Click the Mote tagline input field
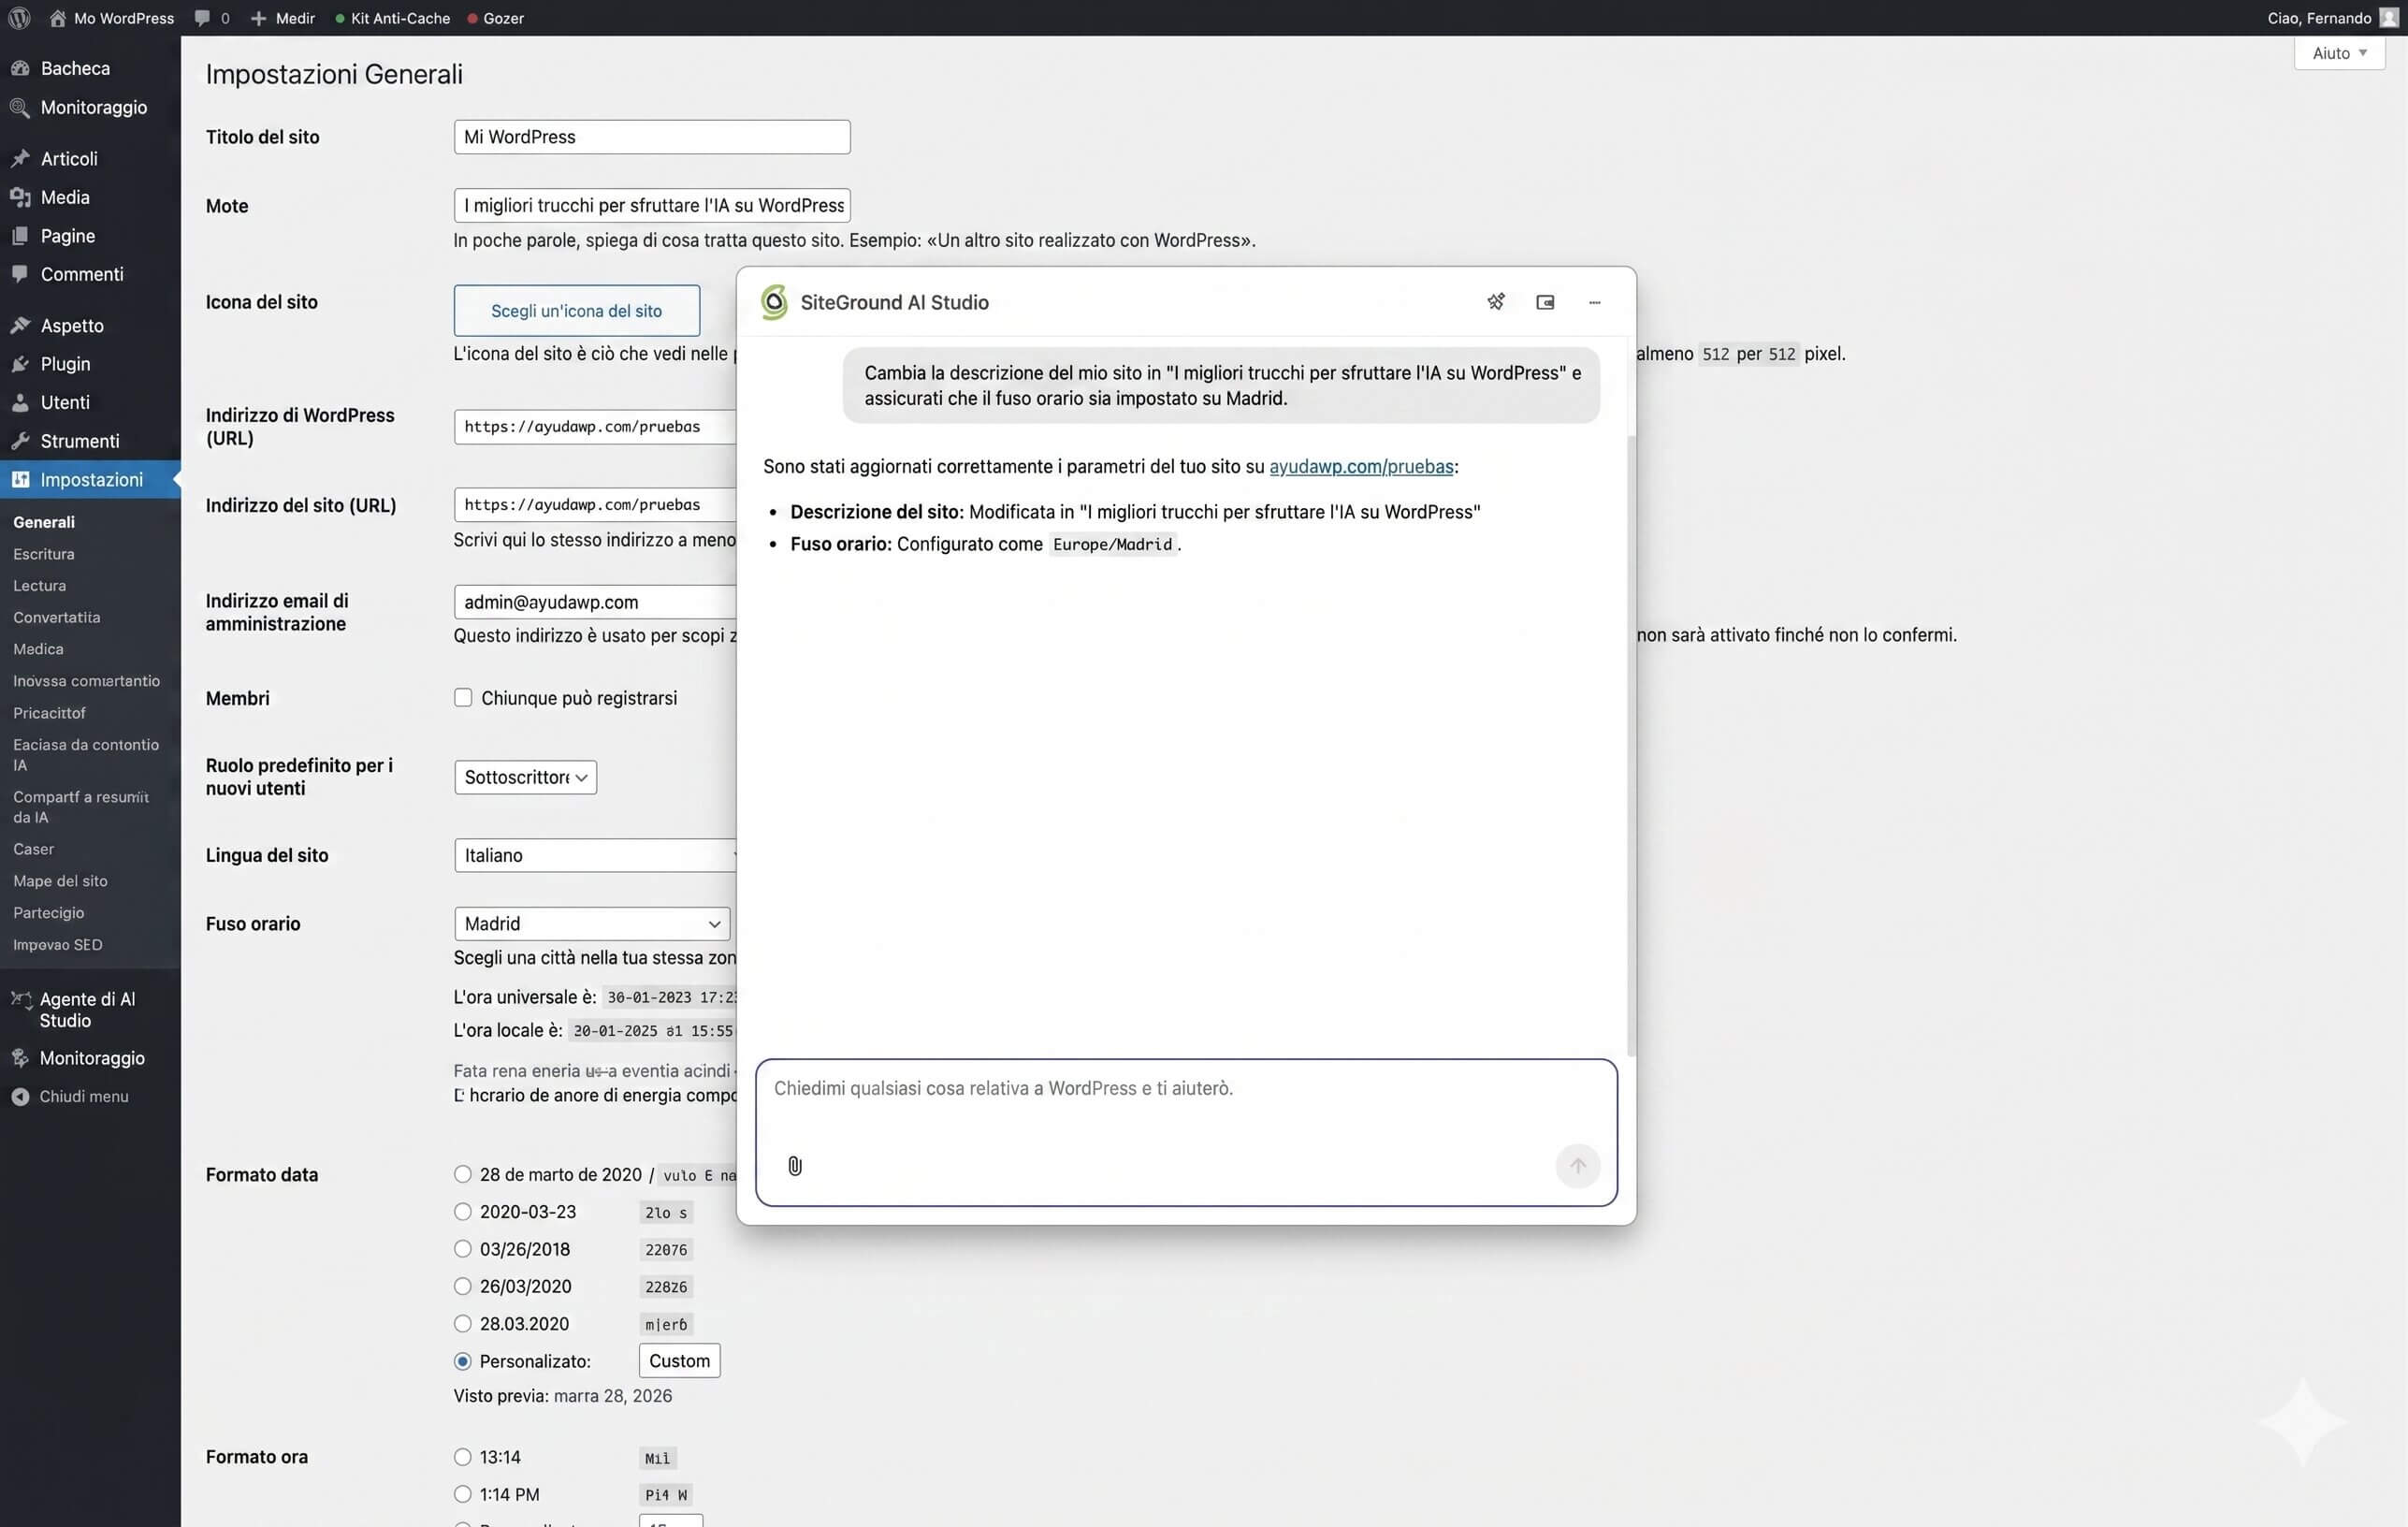The image size is (2408, 1527). pos(652,205)
